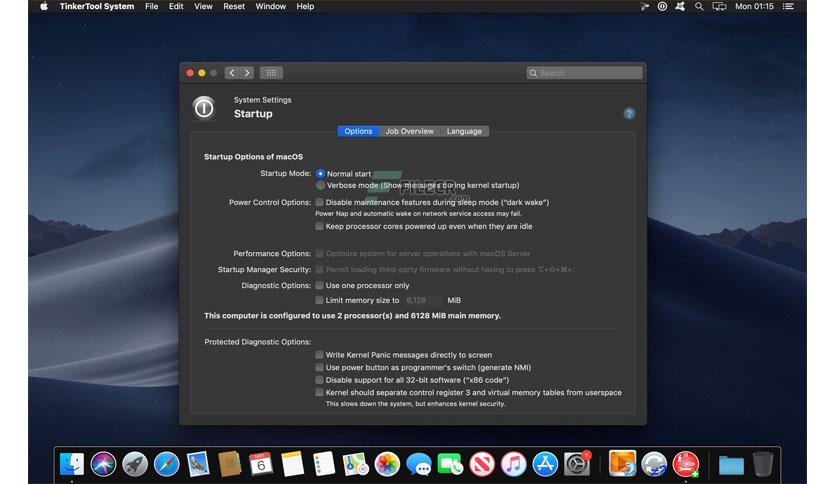The width and height of the screenshot is (836, 484).
Task: Open the File menu
Action: pos(151,6)
